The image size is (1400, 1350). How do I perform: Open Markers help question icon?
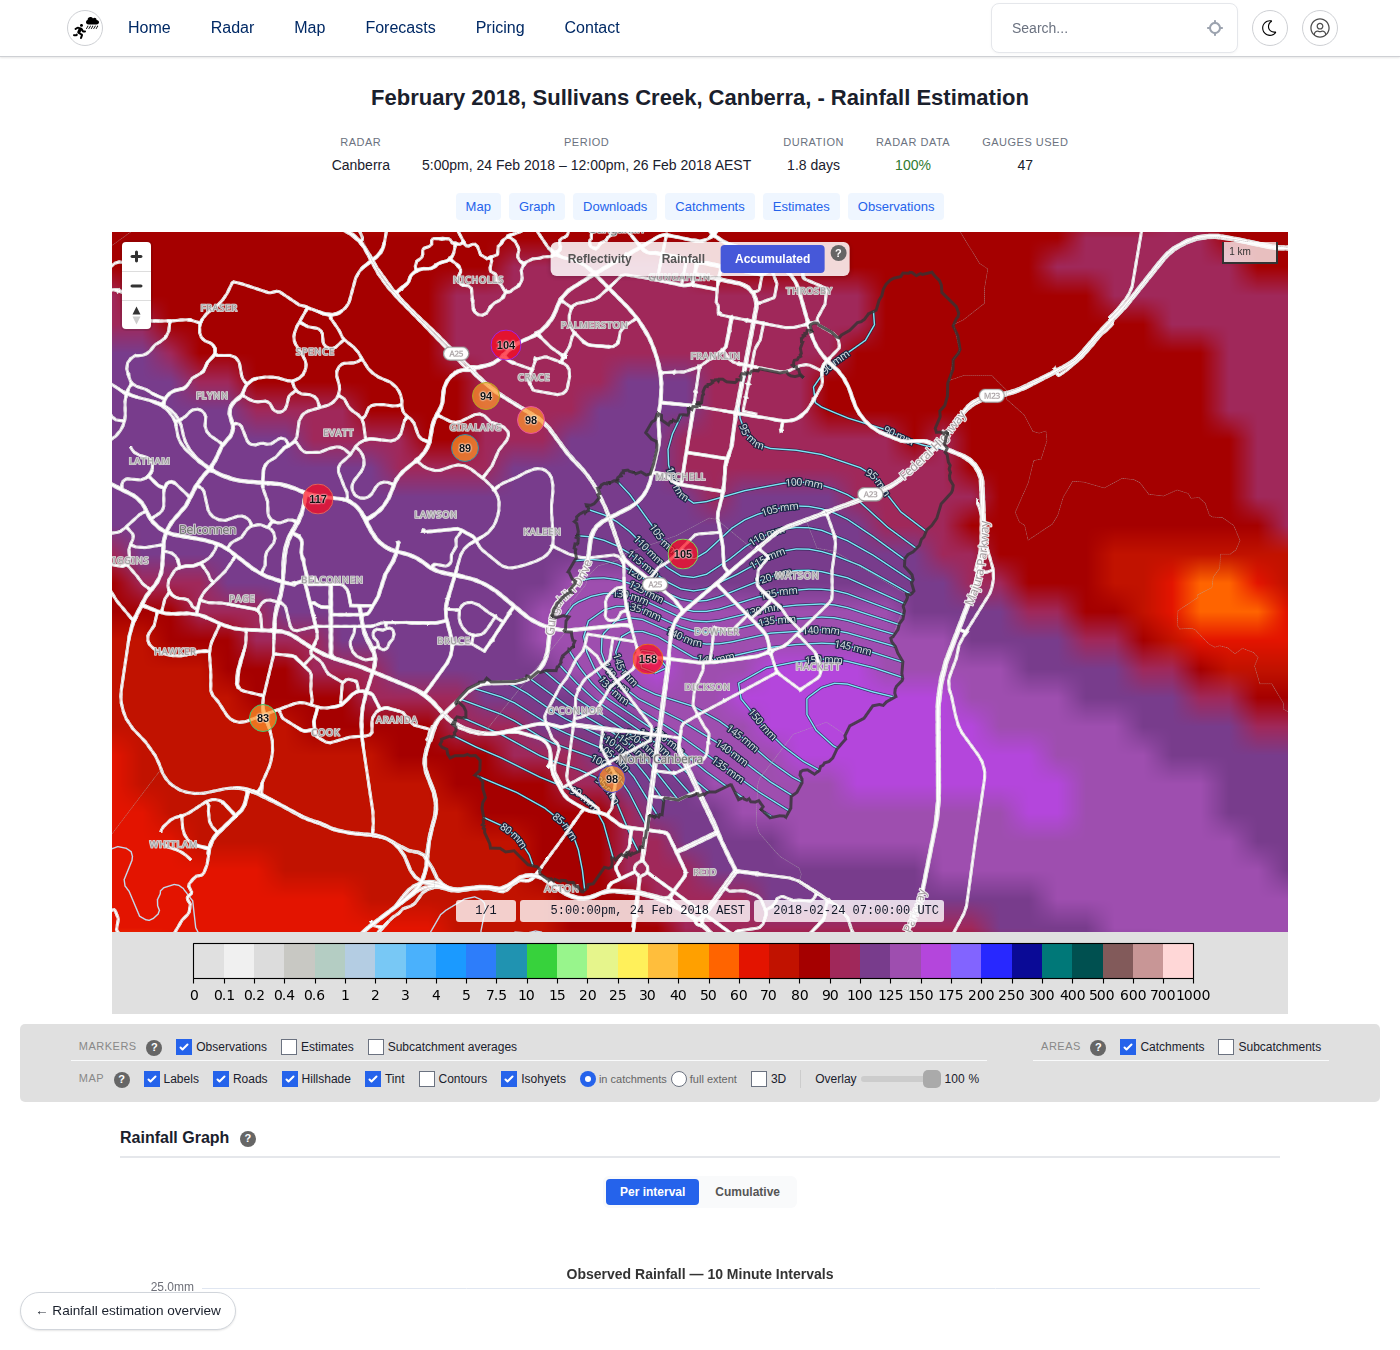coord(154,1048)
